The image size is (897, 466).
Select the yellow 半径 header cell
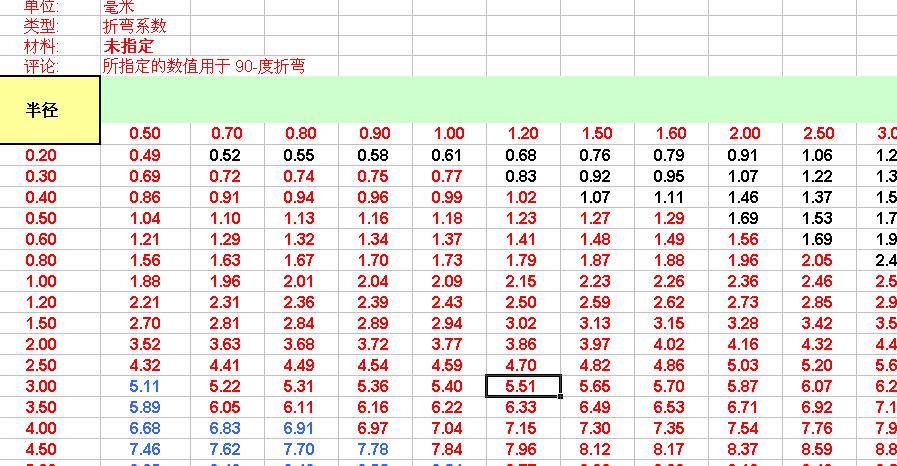50,110
